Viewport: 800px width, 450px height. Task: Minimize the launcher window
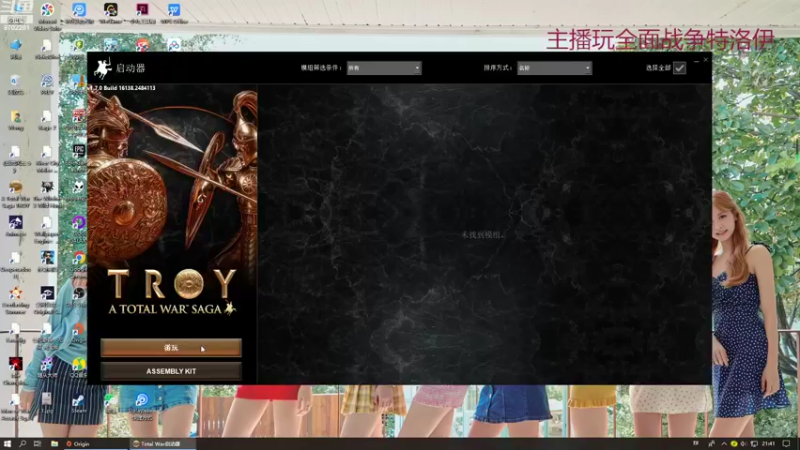coord(696,60)
